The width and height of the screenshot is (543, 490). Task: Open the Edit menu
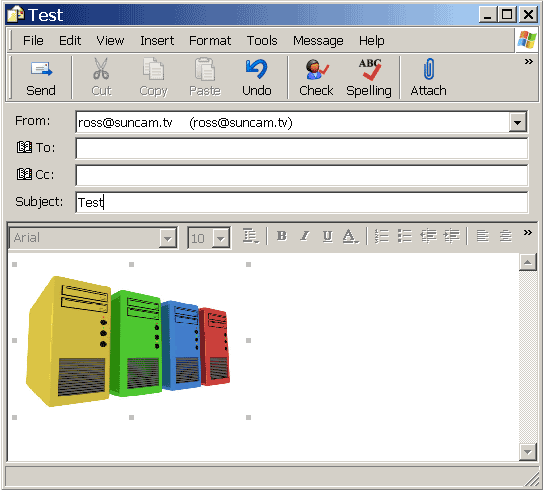point(70,41)
